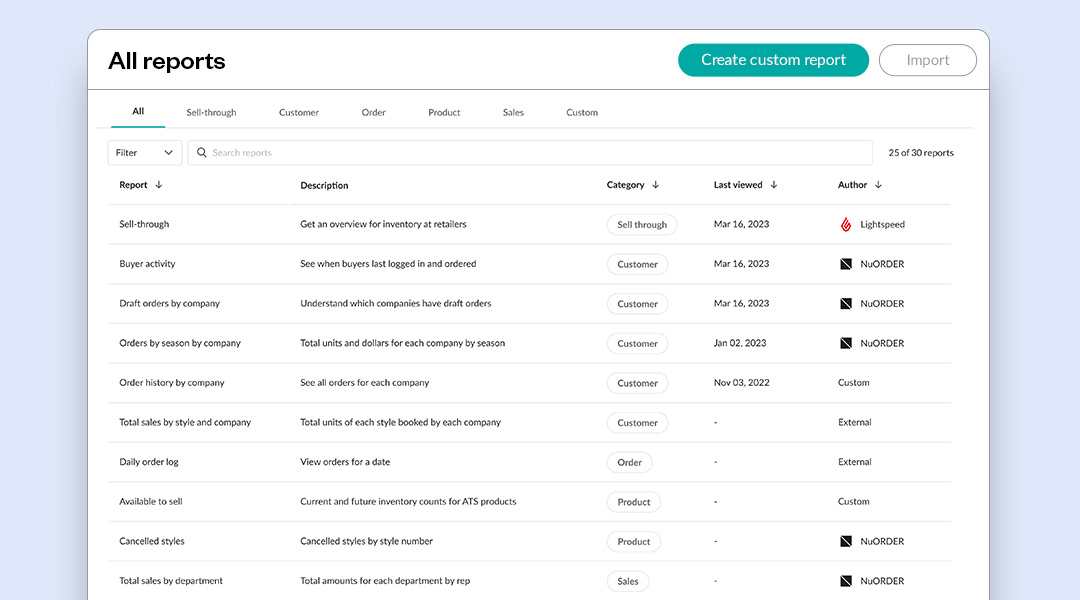This screenshot has width=1080, height=600.
Task: Click the Sell through category tag
Action: pyautogui.click(x=642, y=225)
